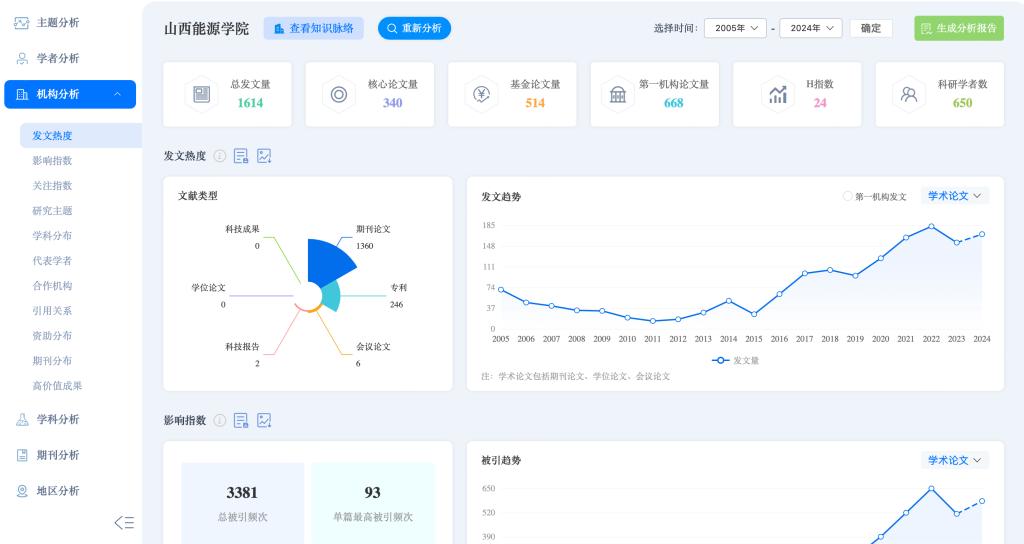Open the 2005年 start year dropdown
1024x544 pixels.
pyautogui.click(x=740, y=28)
